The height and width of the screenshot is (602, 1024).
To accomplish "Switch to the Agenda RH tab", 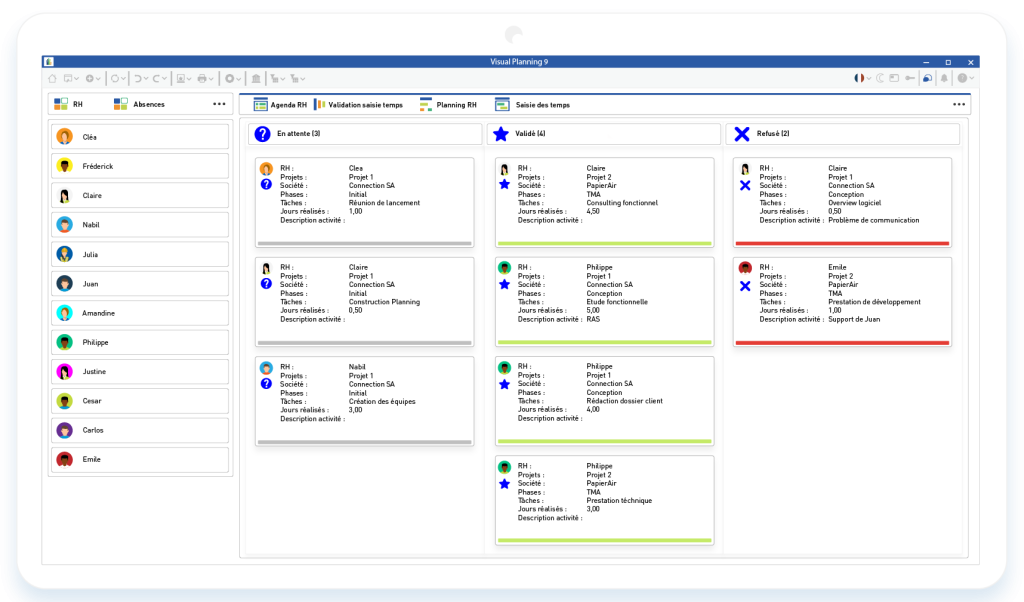I will click(x=280, y=104).
